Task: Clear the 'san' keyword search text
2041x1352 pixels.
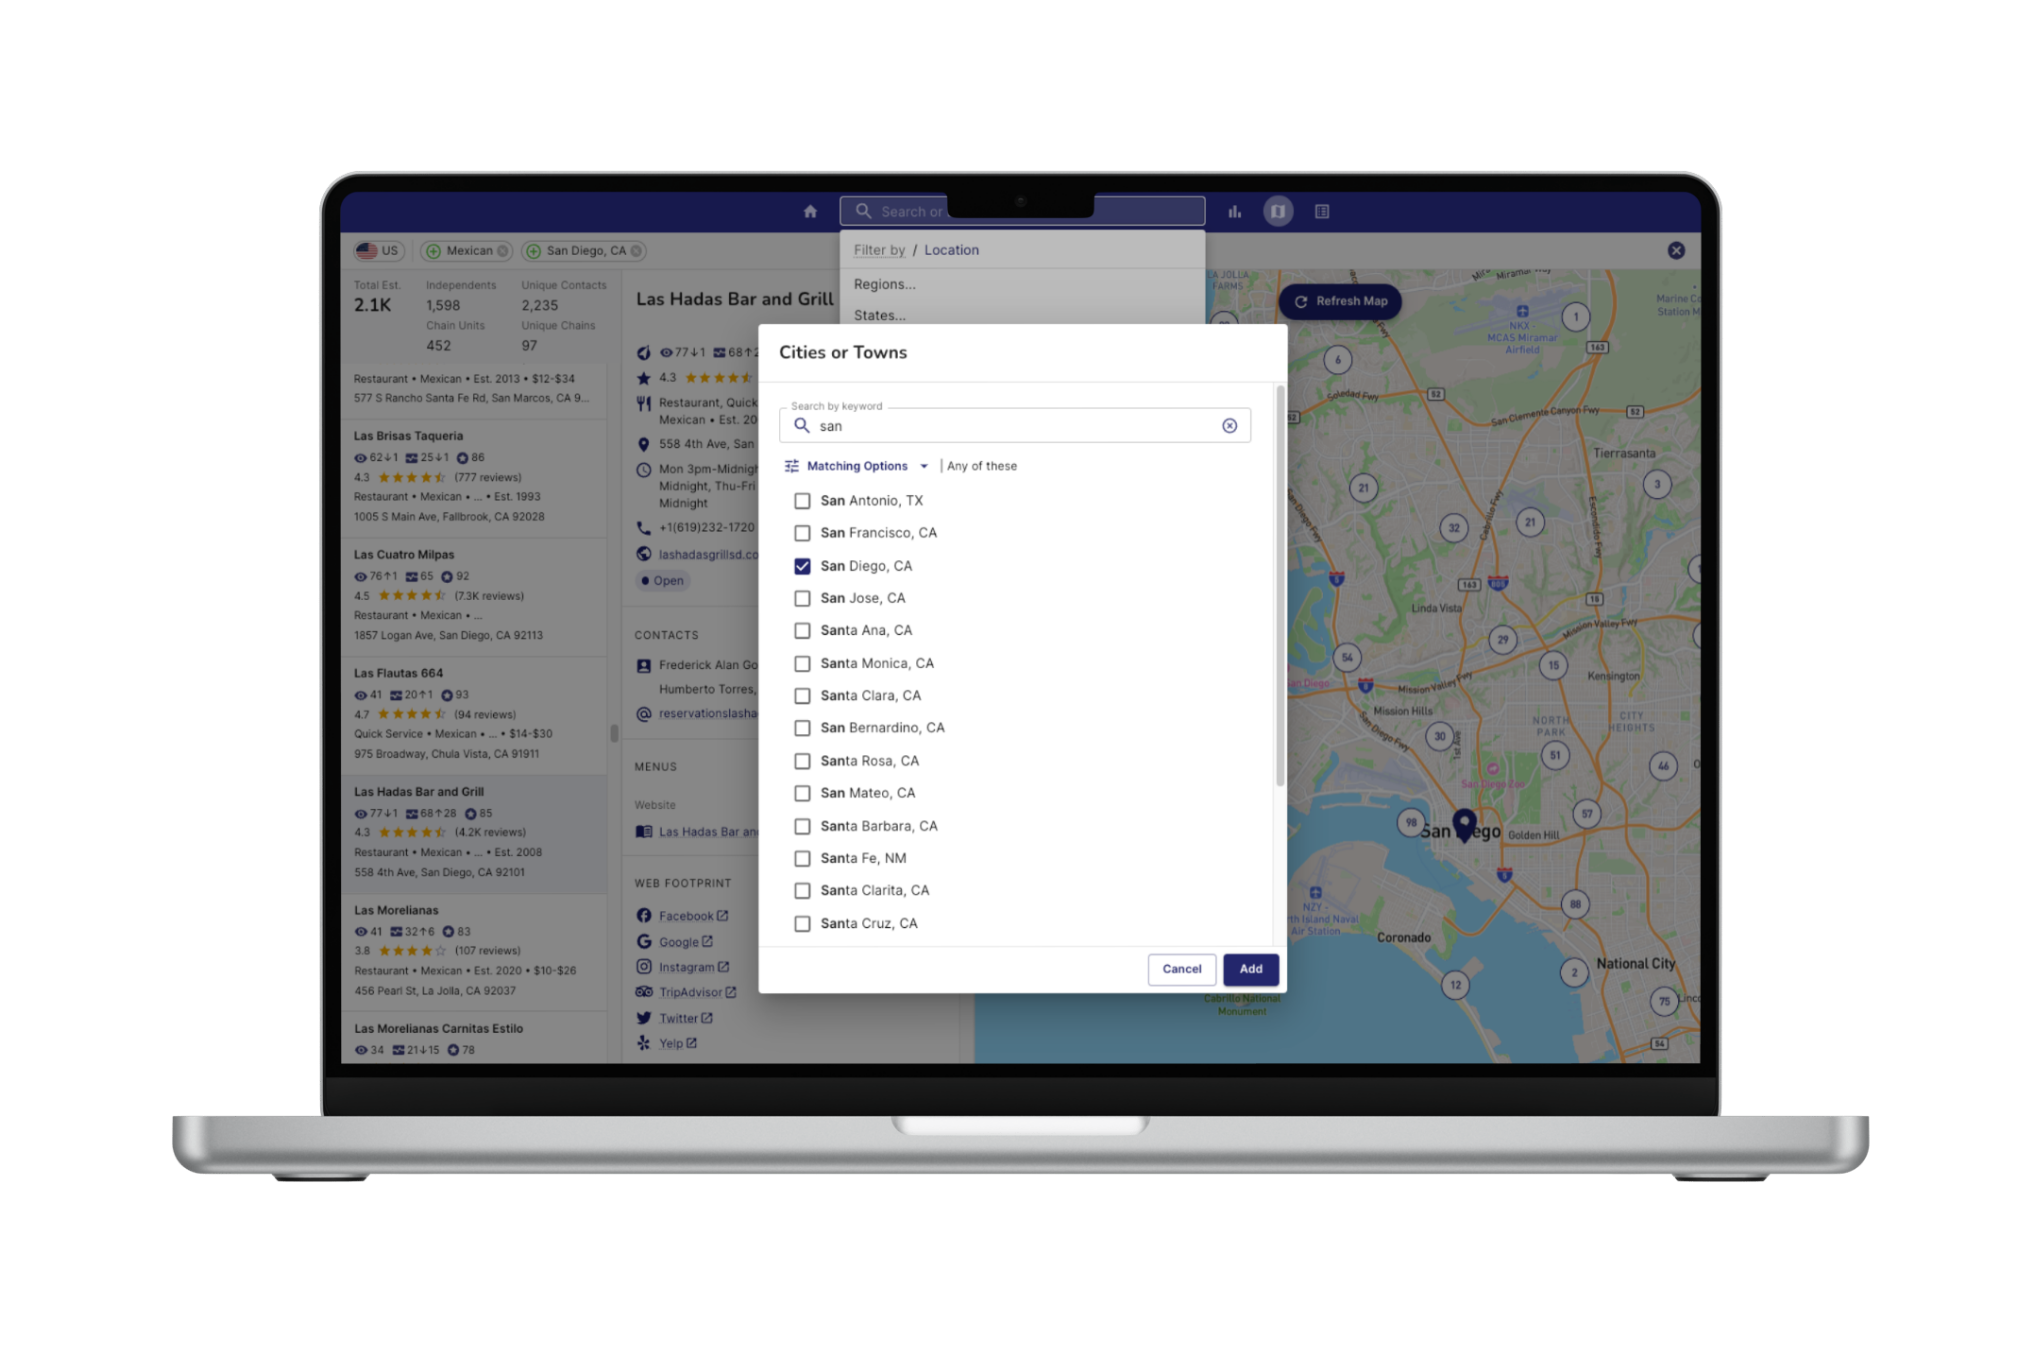Action: coord(1229,426)
